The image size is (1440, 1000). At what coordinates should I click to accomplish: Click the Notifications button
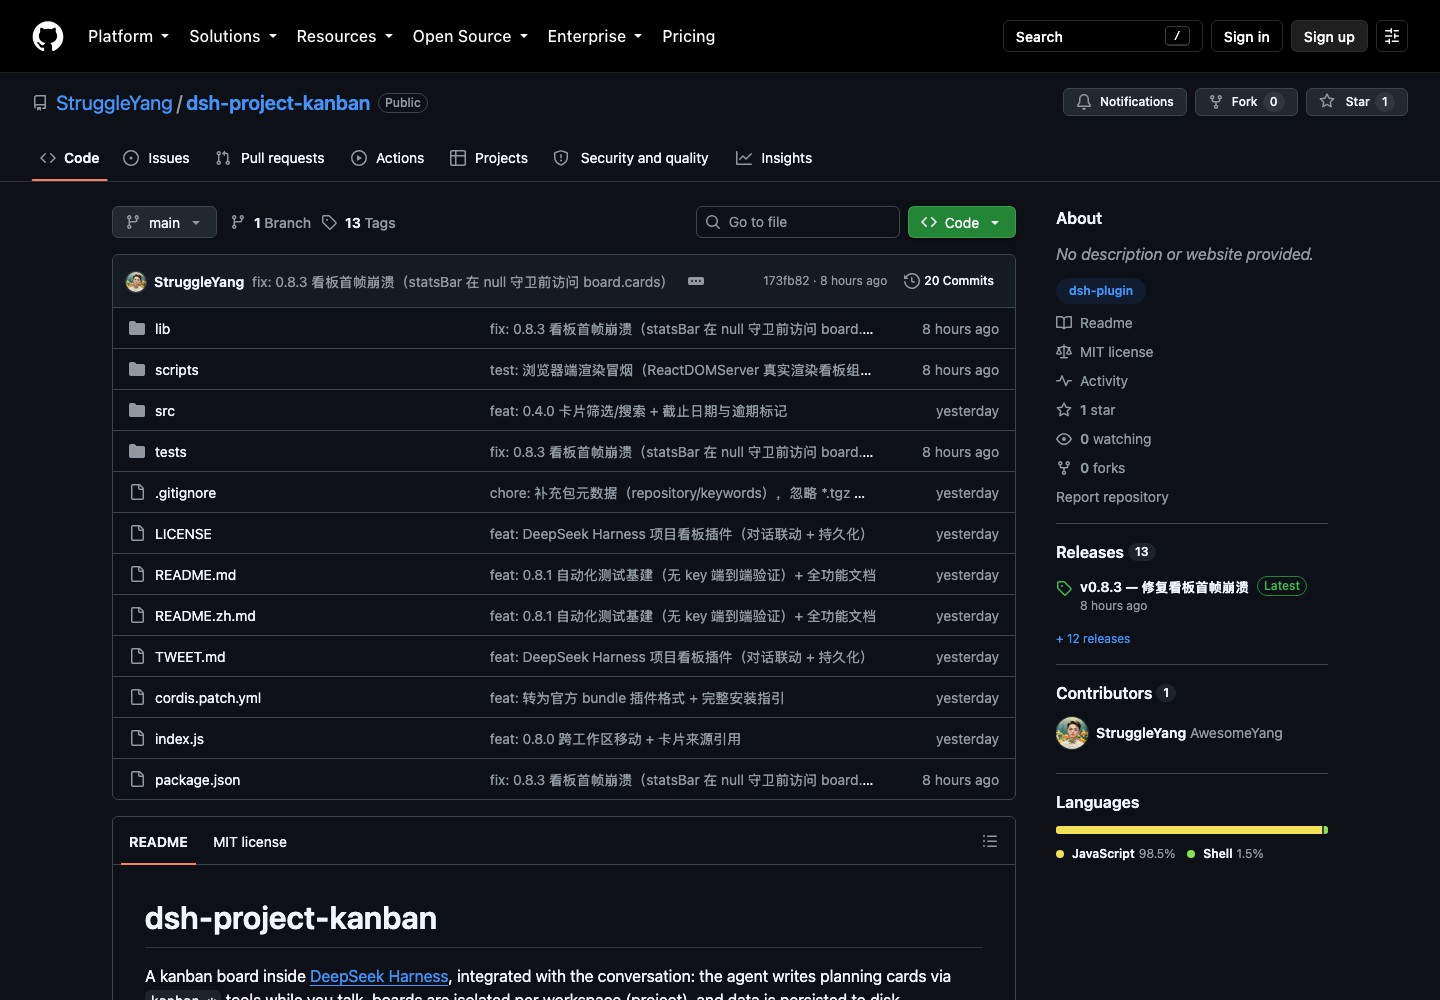coord(1125,102)
